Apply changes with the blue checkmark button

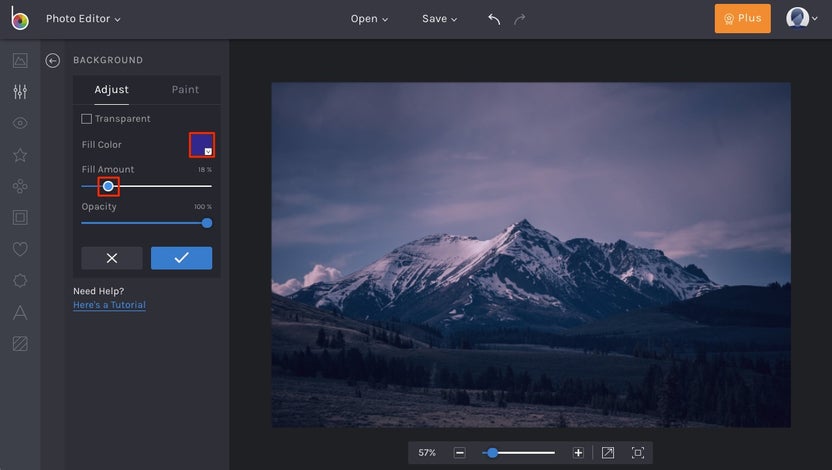181,258
